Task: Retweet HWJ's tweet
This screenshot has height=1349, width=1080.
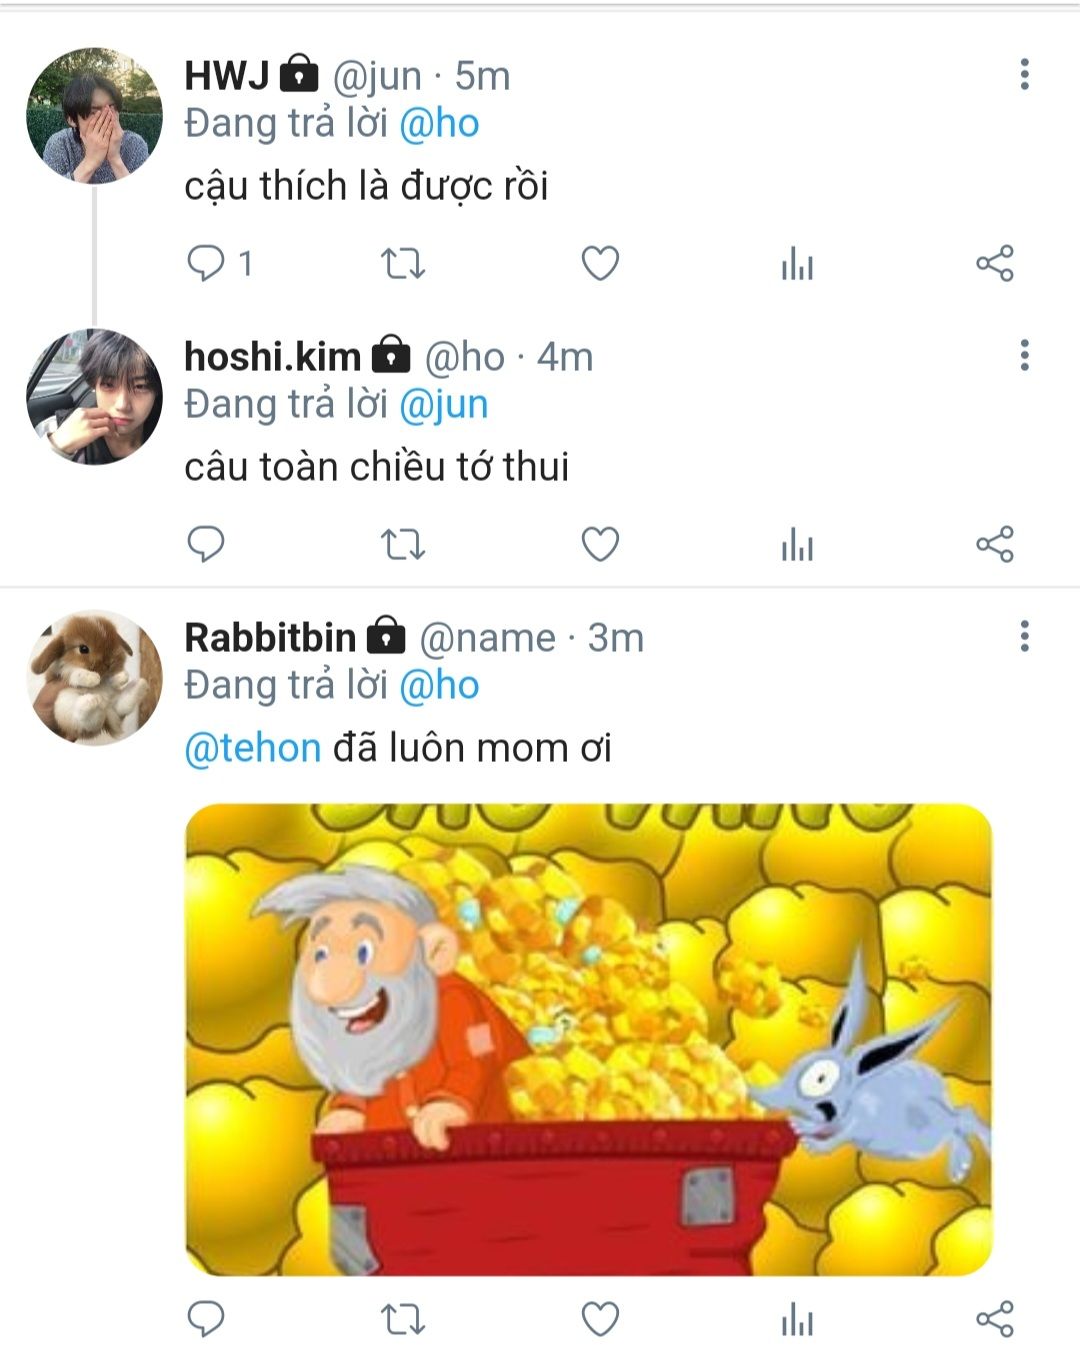Action: pos(403,264)
